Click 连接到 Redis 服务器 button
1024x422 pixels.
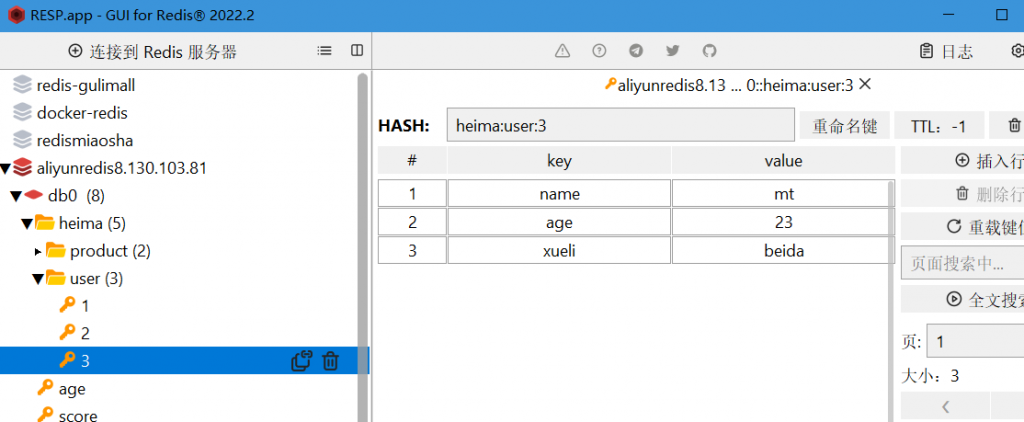point(152,51)
